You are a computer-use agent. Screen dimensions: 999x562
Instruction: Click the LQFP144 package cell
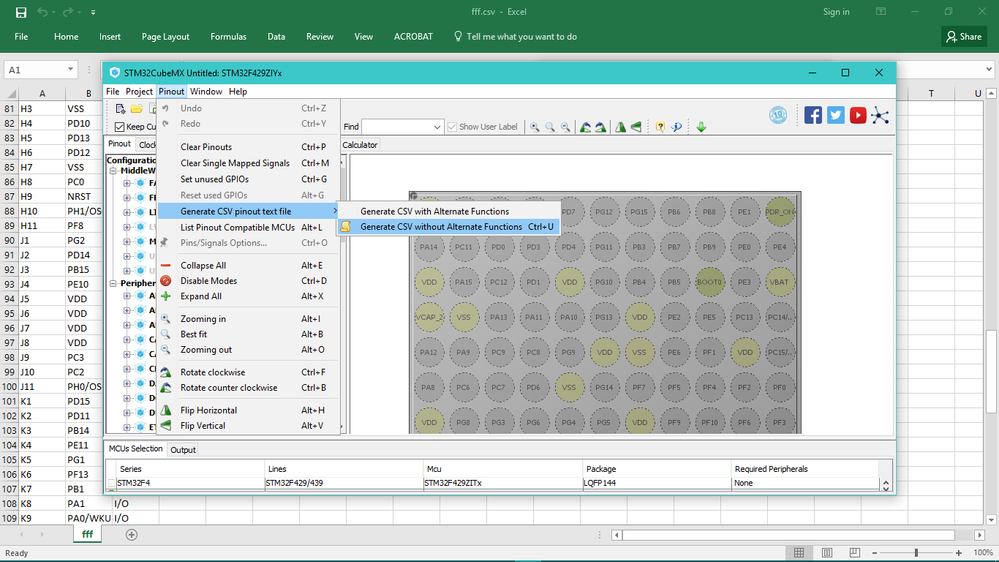click(656, 484)
